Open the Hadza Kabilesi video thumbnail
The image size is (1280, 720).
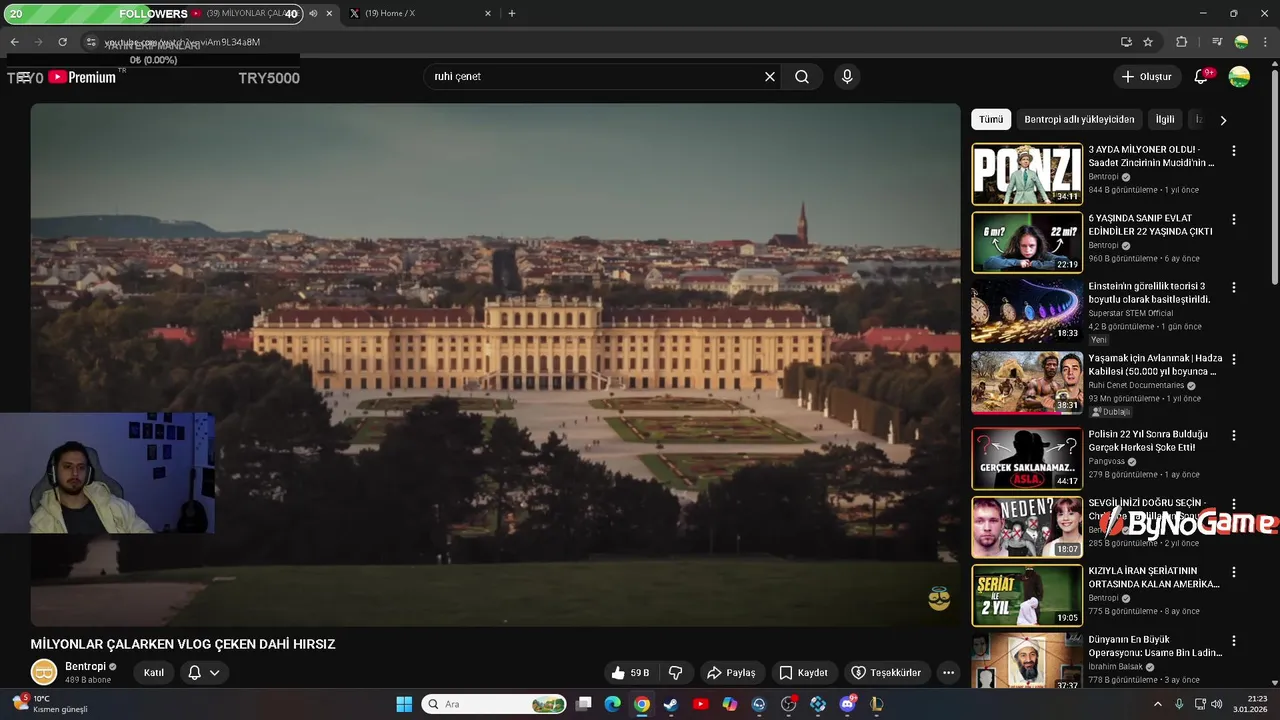(x=1027, y=382)
